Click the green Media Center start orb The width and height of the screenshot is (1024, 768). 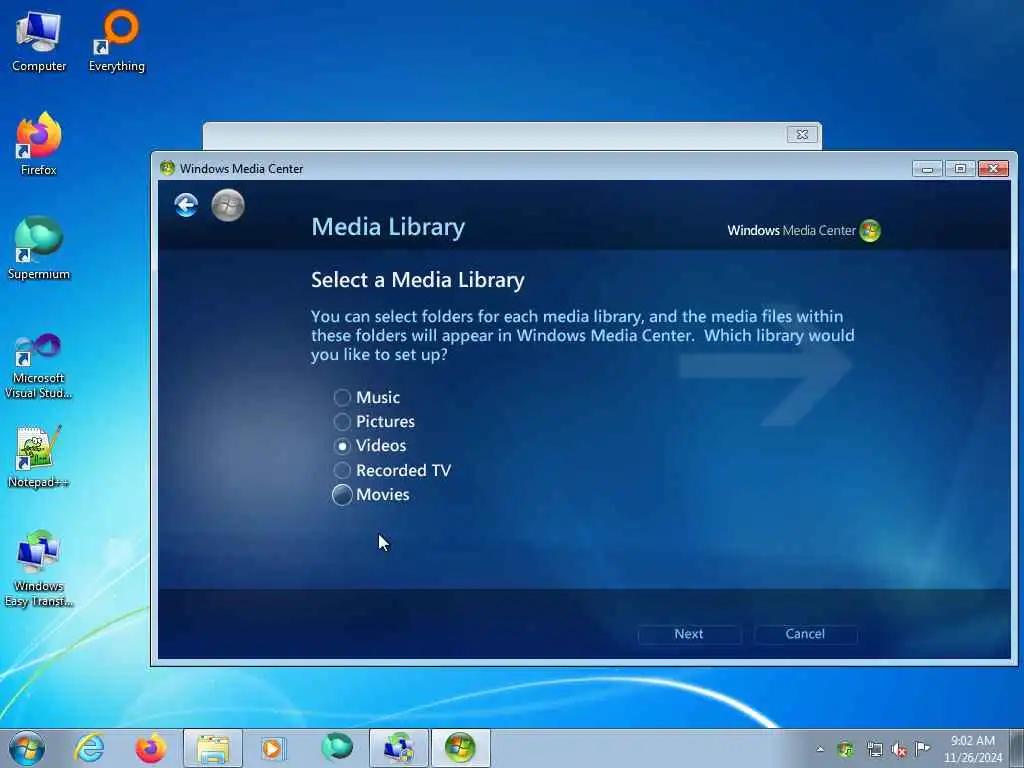point(228,205)
